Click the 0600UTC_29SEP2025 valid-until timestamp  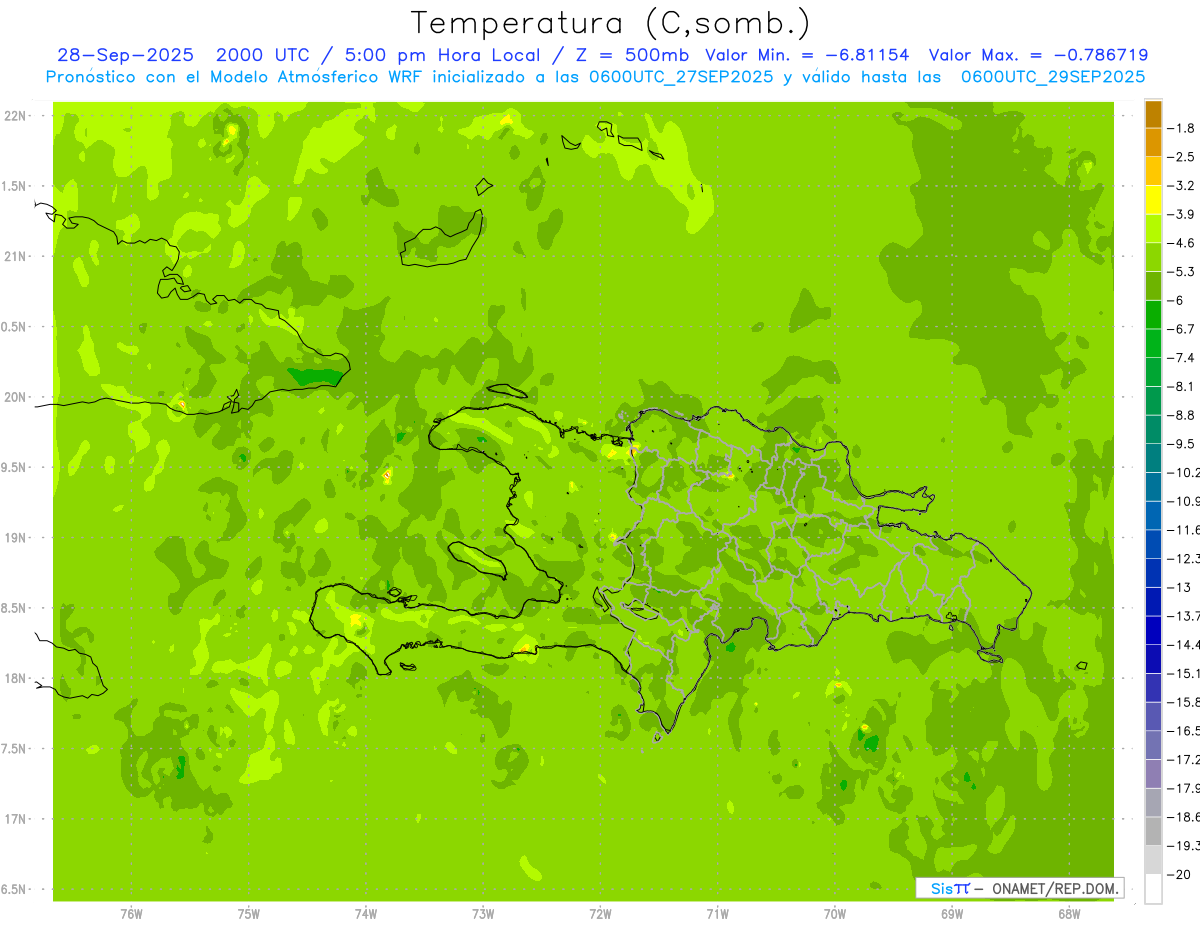click(x=1053, y=76)
